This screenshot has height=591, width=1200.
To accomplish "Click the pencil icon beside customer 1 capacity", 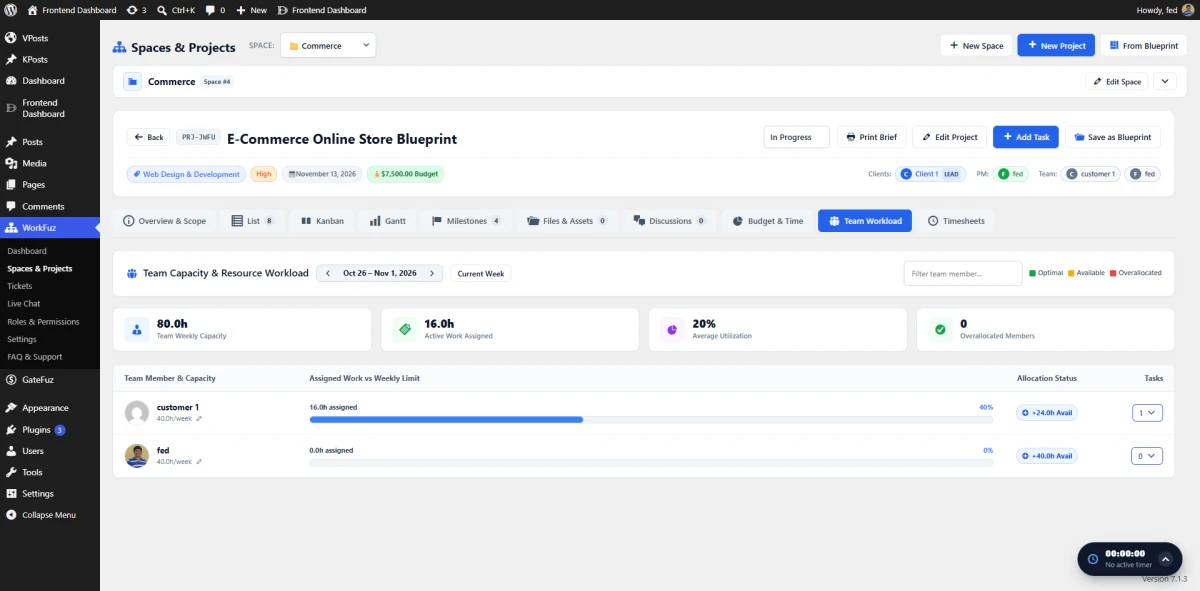I will pos(199,419).
